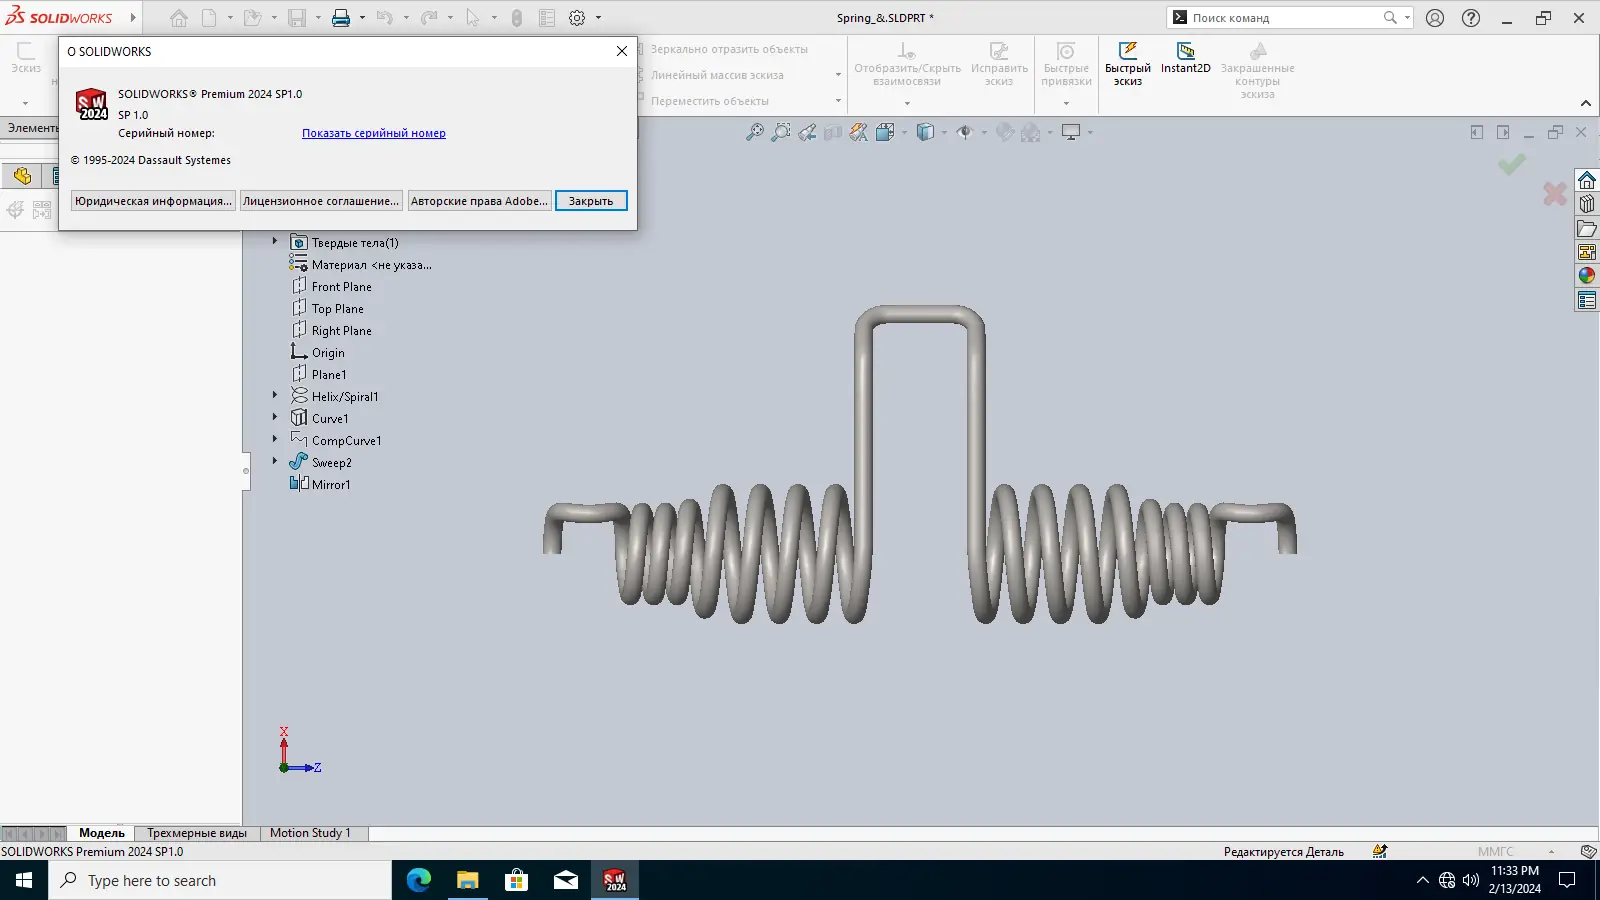Switch to the Трехмерные виды tab
The height and width of the screenshot is (900, 1600).
coord(196,833)
